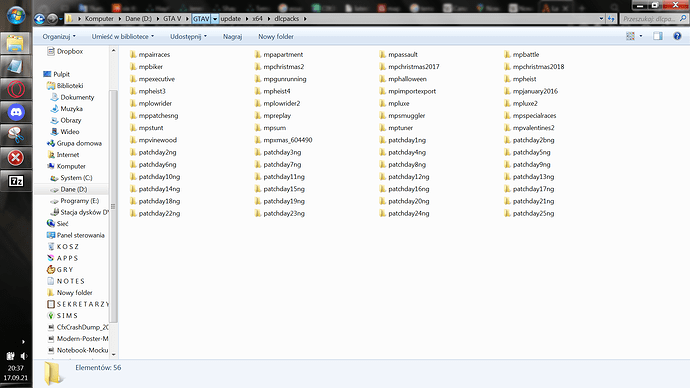This screenshot has height=388, width=690.
Task: Select the patchday25ng folder icon
Action: (x=507, y=213)
